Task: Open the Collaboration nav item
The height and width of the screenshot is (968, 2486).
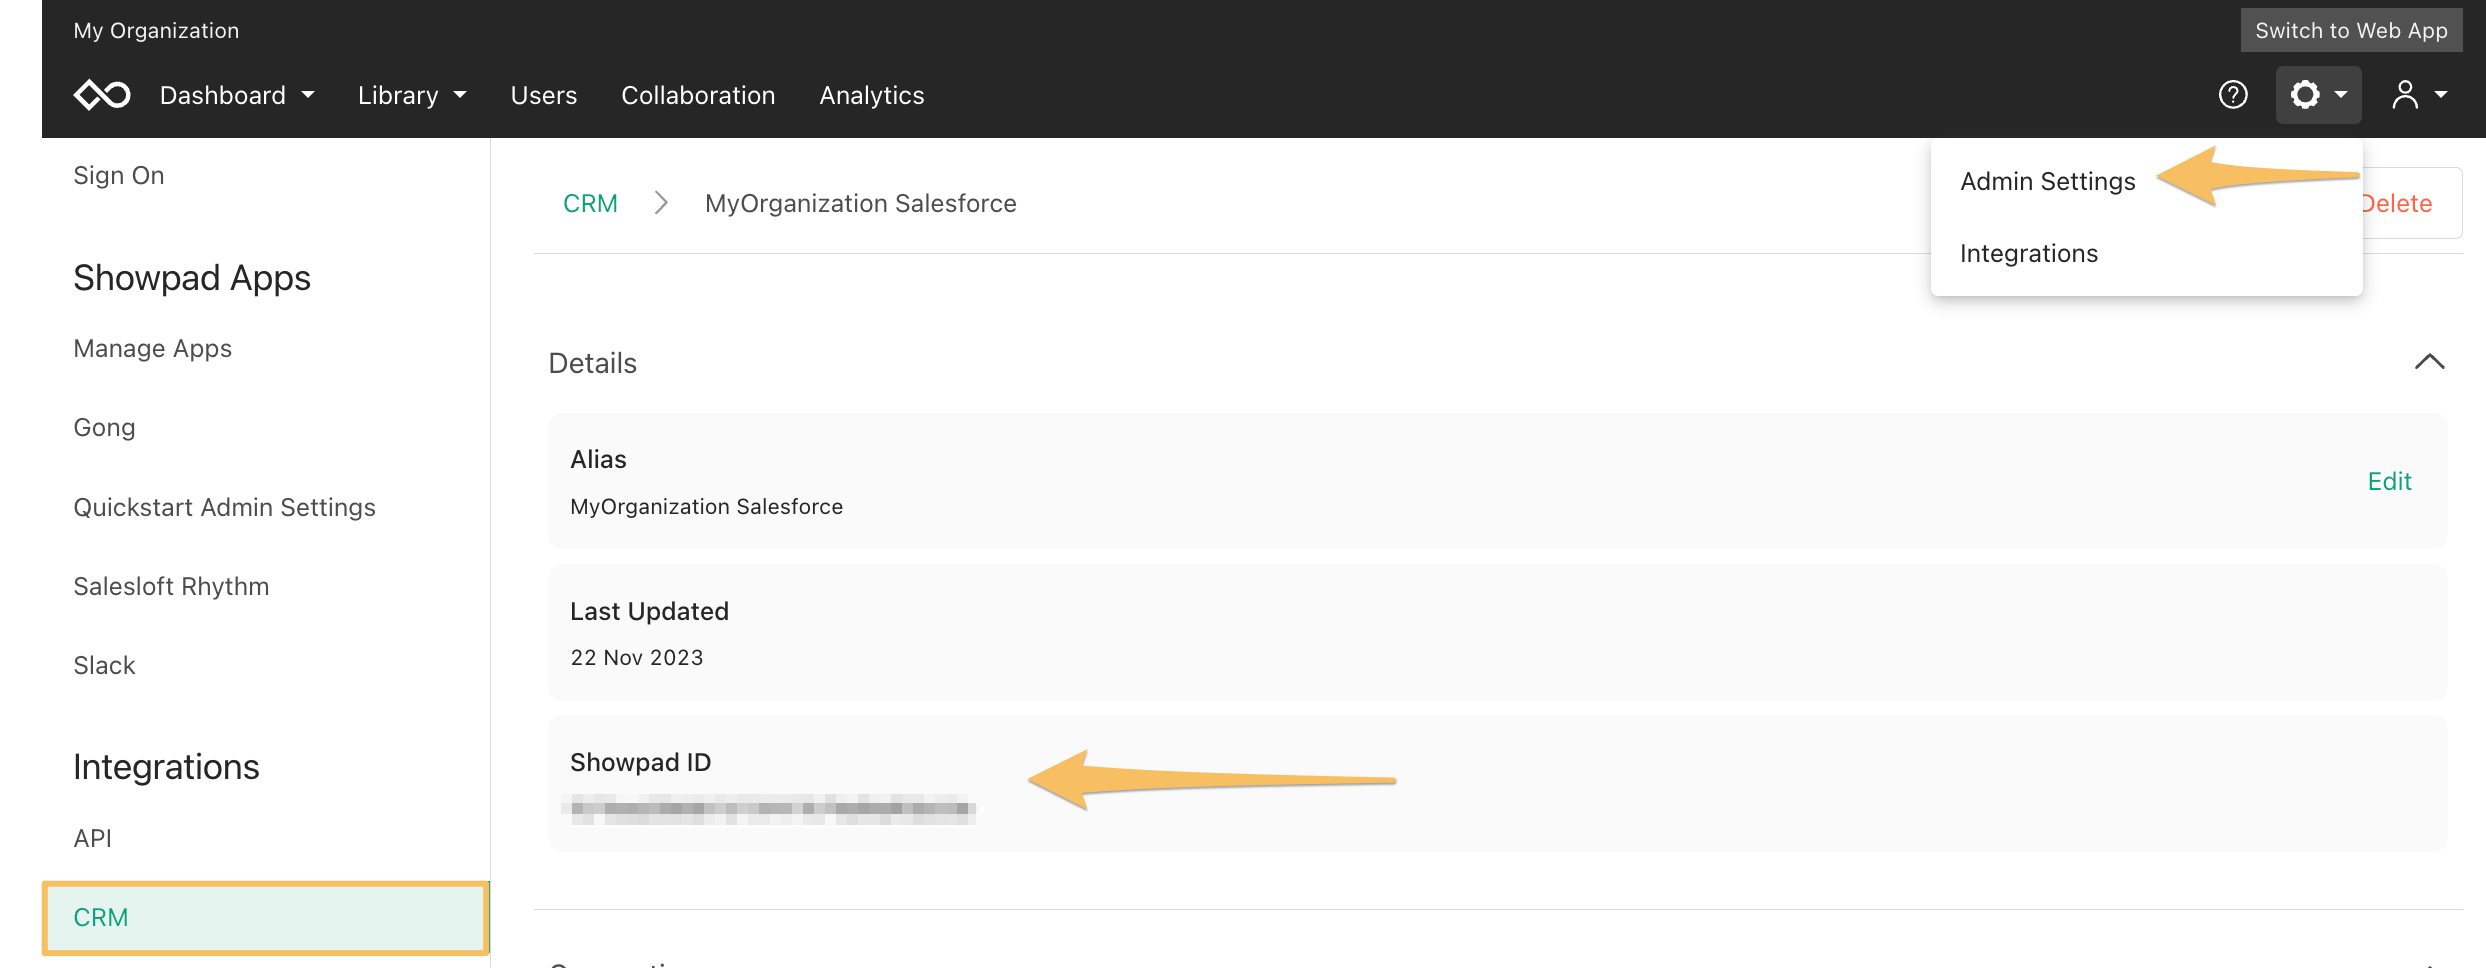Action: (698, 95)
